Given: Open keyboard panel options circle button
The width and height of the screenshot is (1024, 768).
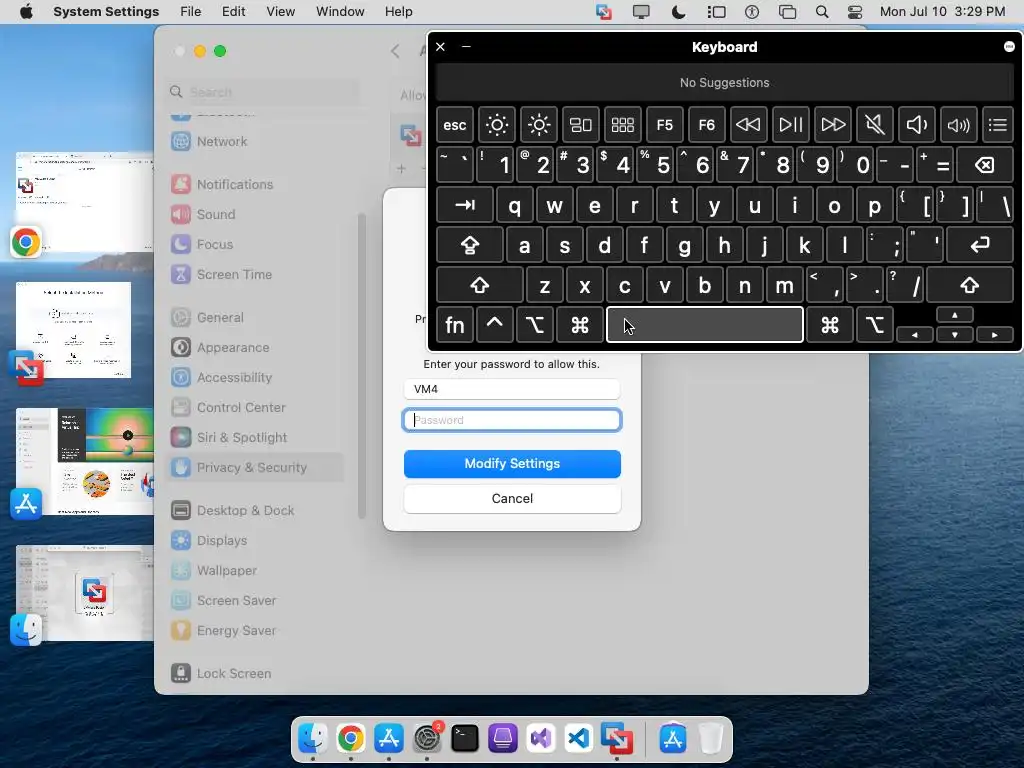Looking at the screenshot, I should tap(1009, 46).
